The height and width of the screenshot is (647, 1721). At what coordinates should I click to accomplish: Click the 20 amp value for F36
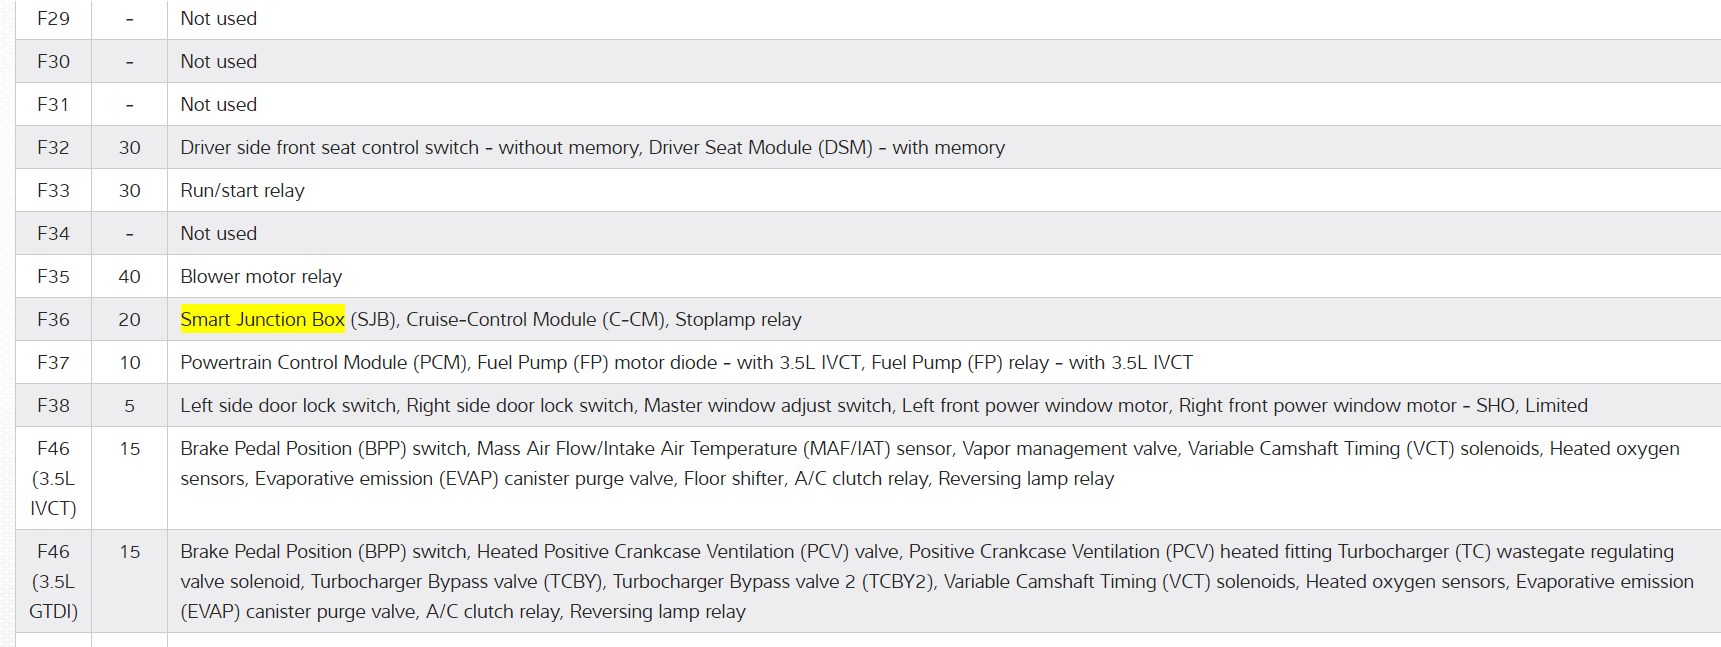129,320
